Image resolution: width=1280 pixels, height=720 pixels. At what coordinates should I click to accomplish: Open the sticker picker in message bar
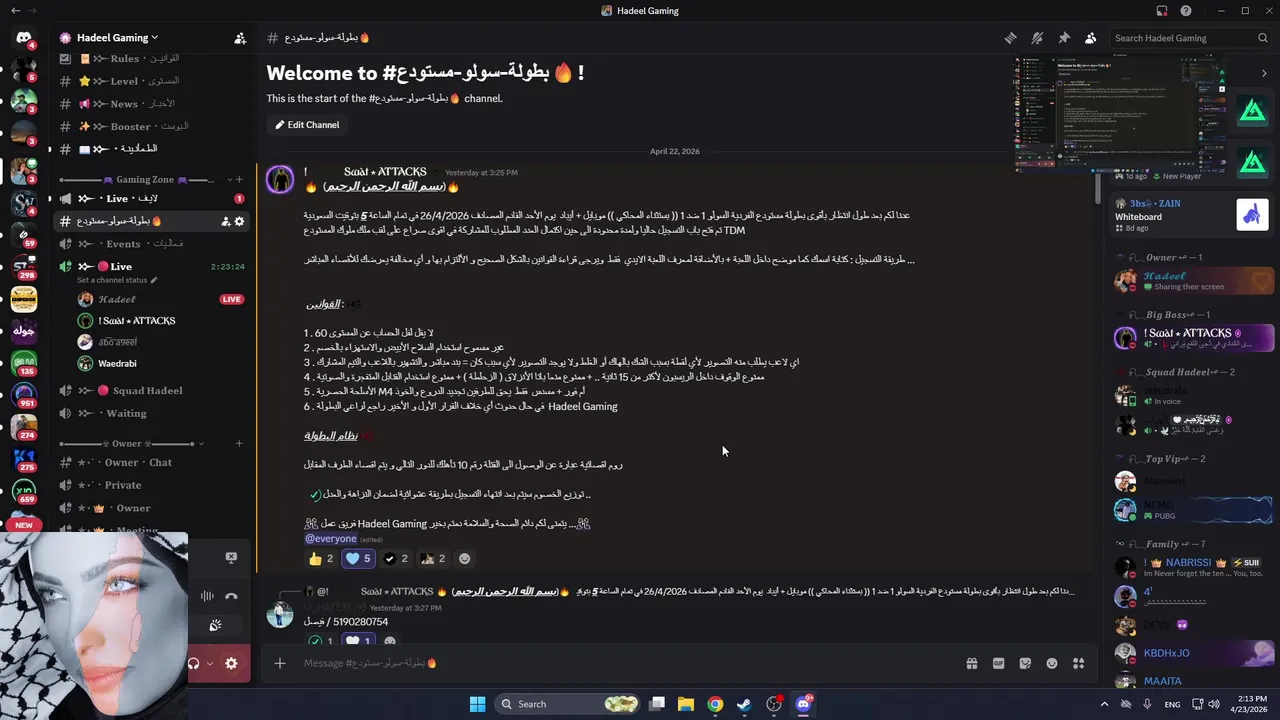point(1025,663)
